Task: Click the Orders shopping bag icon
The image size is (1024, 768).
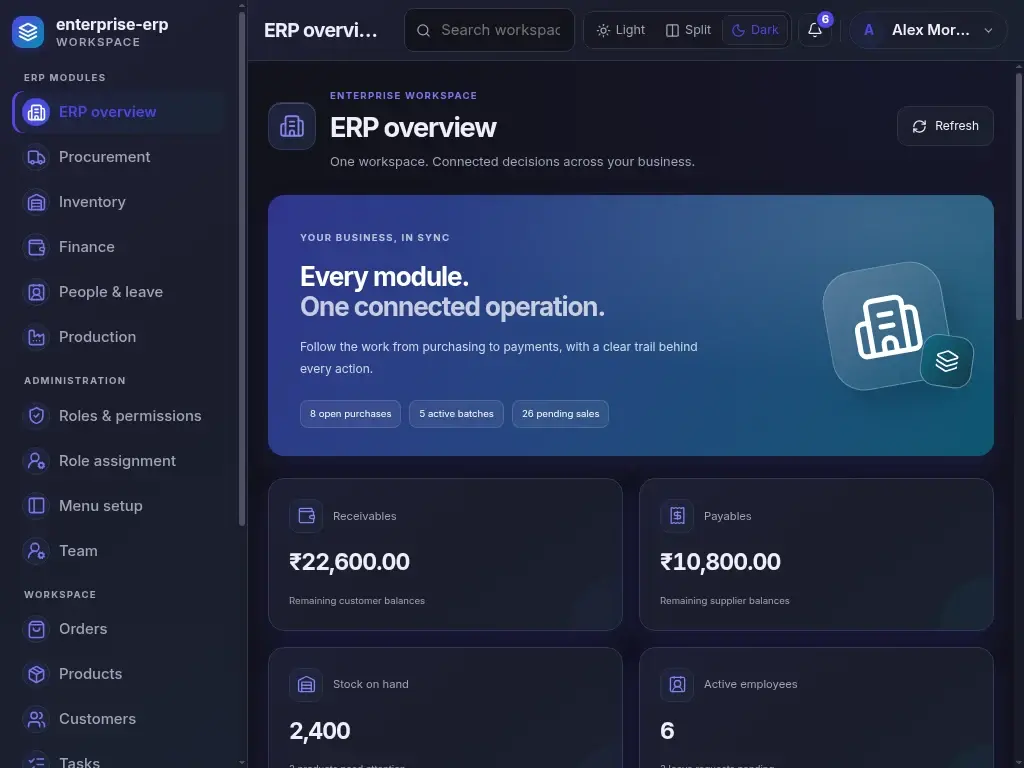Action: click(x=37, y=629)
